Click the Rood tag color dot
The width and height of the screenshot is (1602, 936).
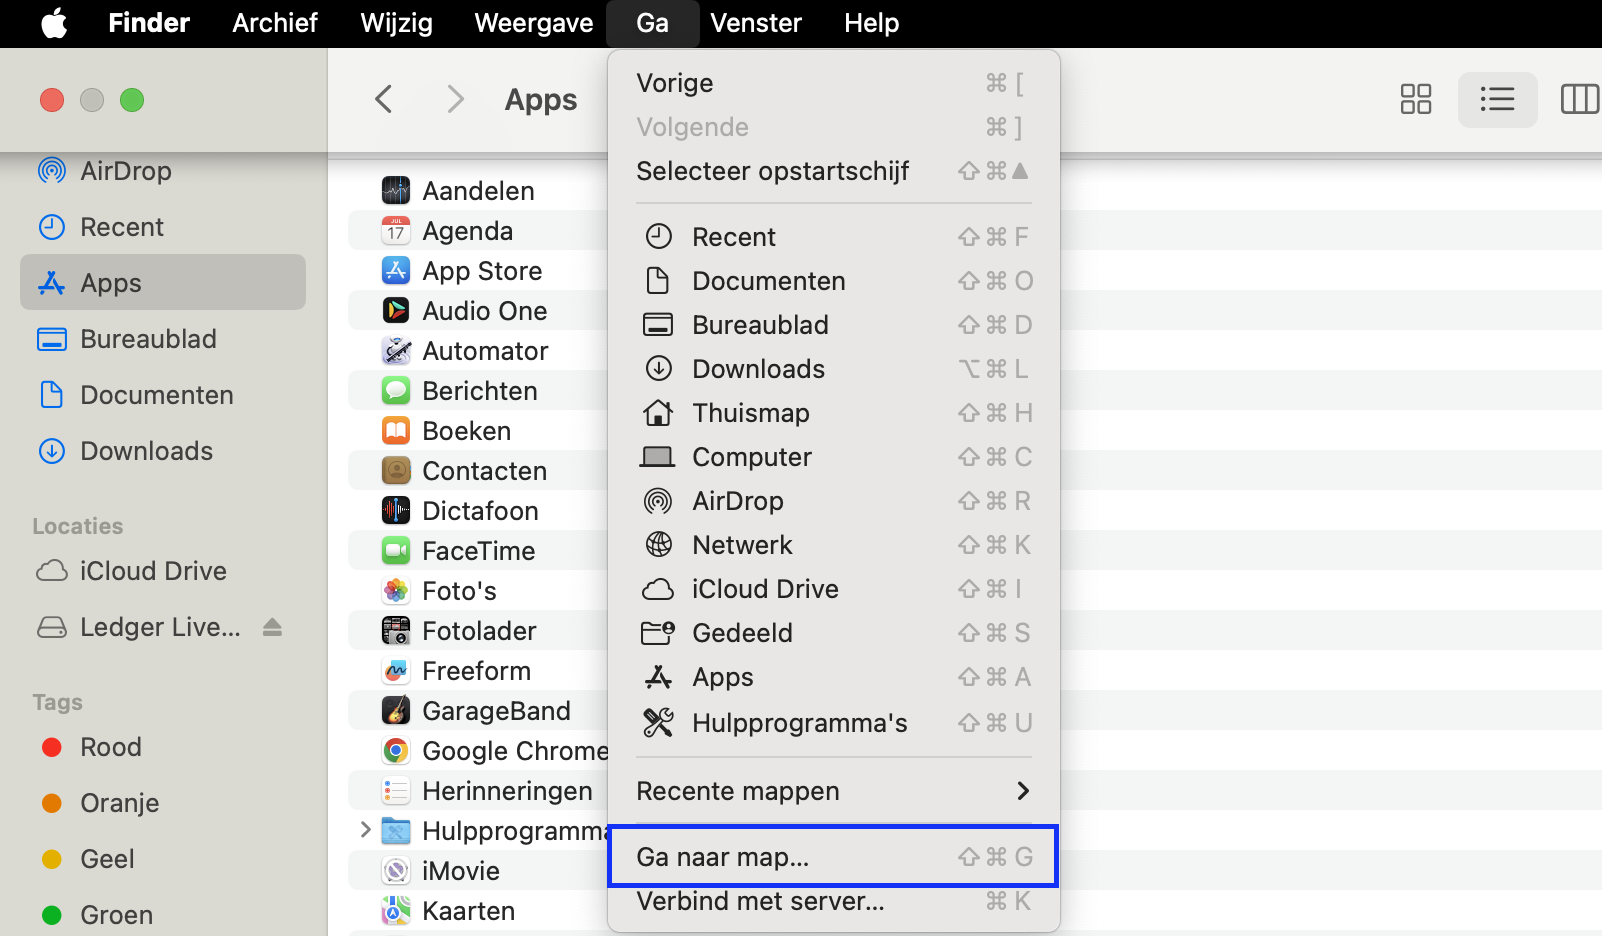(x=51, y=746)
